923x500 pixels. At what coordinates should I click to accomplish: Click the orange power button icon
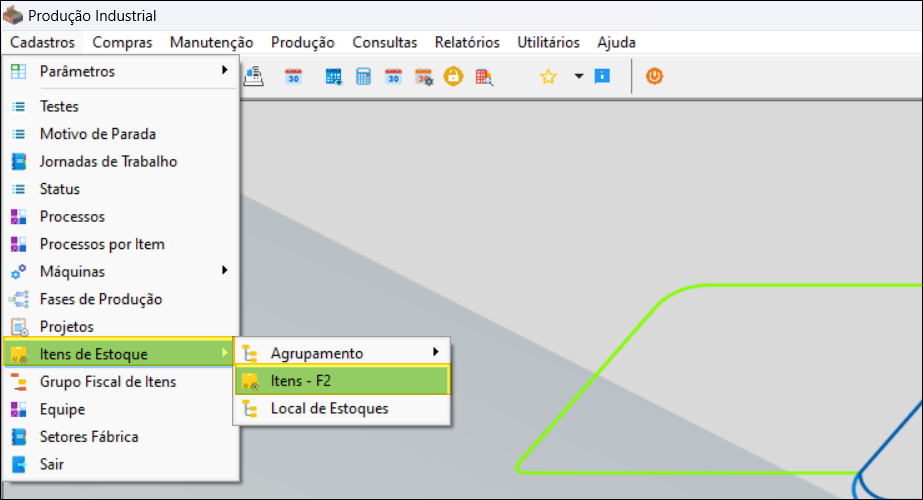tap(654, 76)
